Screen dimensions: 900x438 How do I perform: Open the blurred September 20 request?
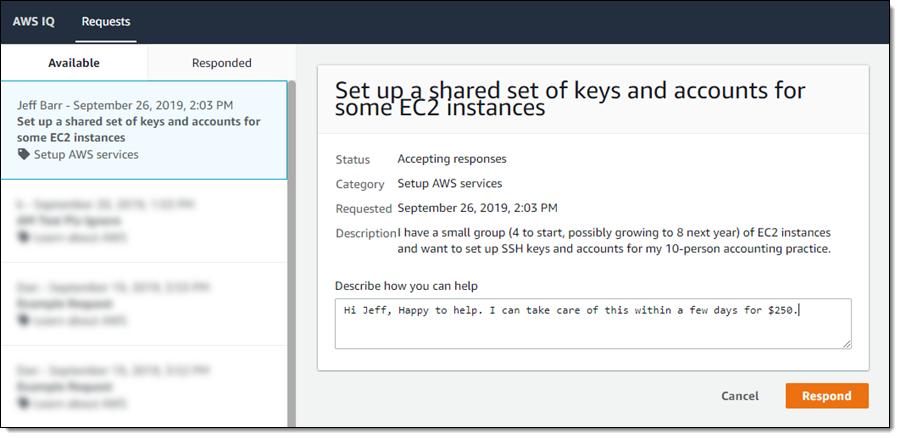143,220
